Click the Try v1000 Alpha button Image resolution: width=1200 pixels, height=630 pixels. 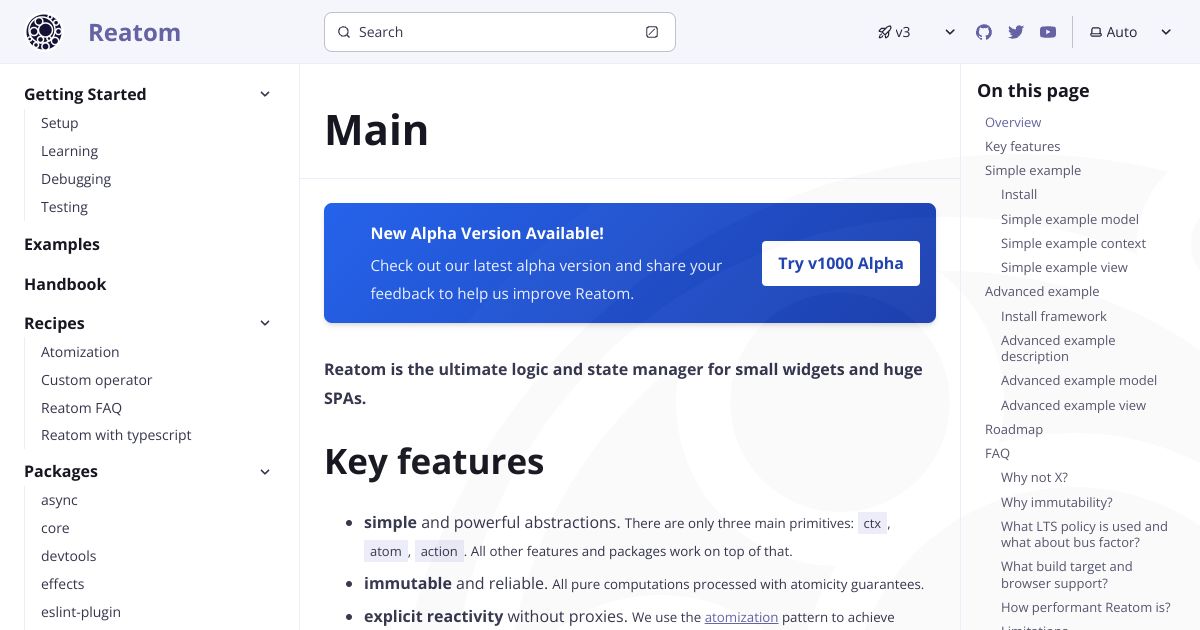[x=841, y=263]
